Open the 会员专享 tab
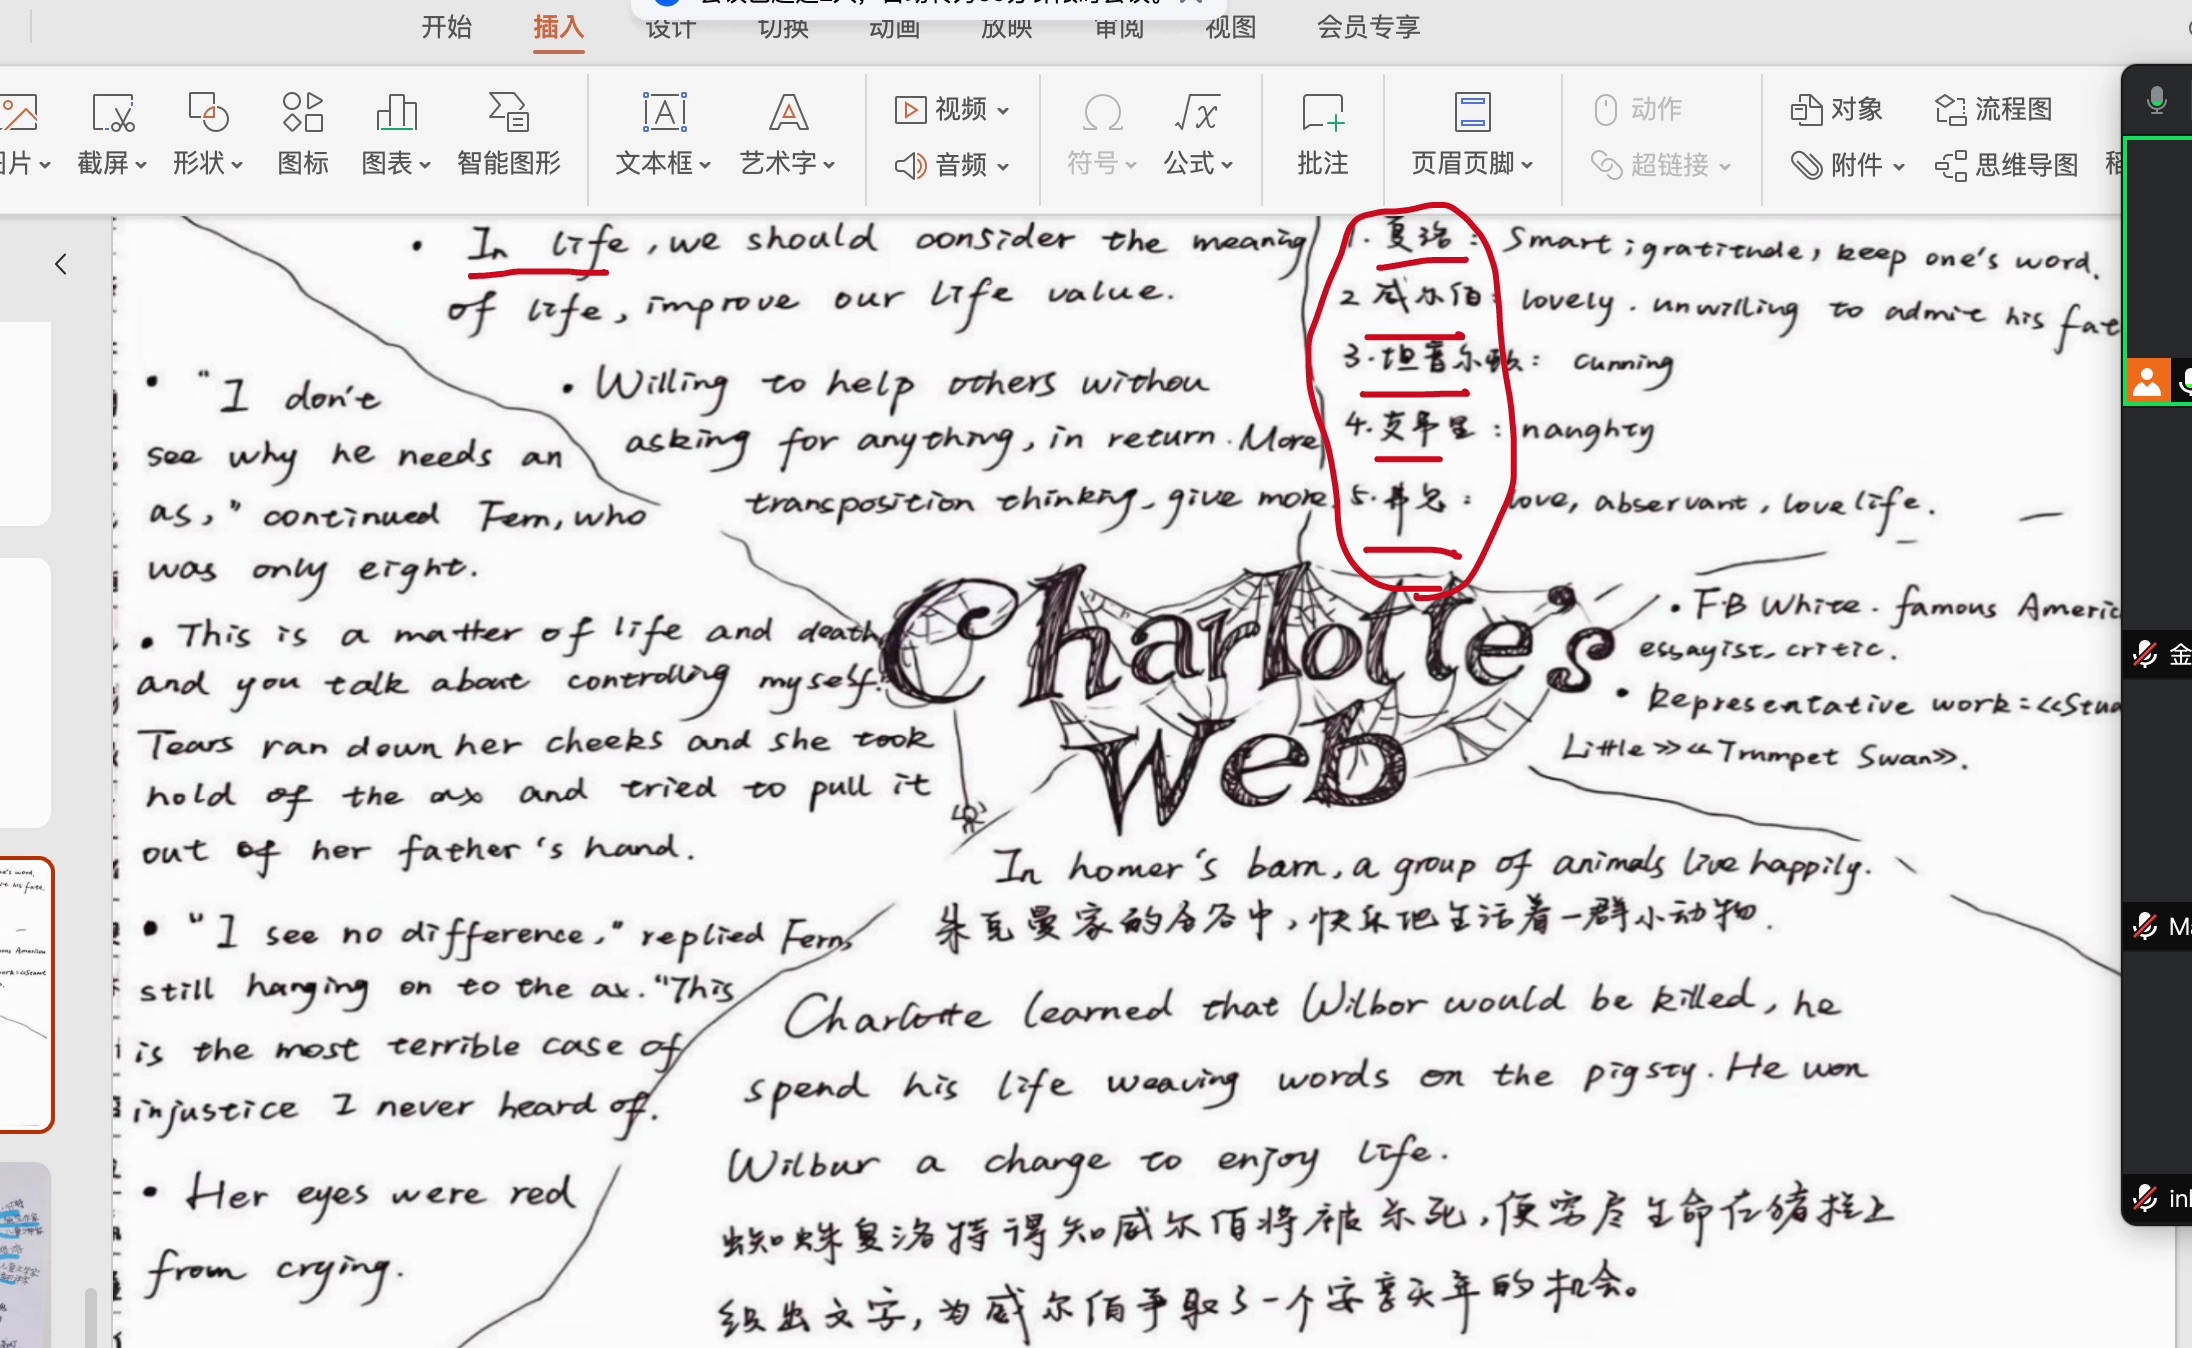This screenshot has width=2192, height=1348. coord(1368,27)
